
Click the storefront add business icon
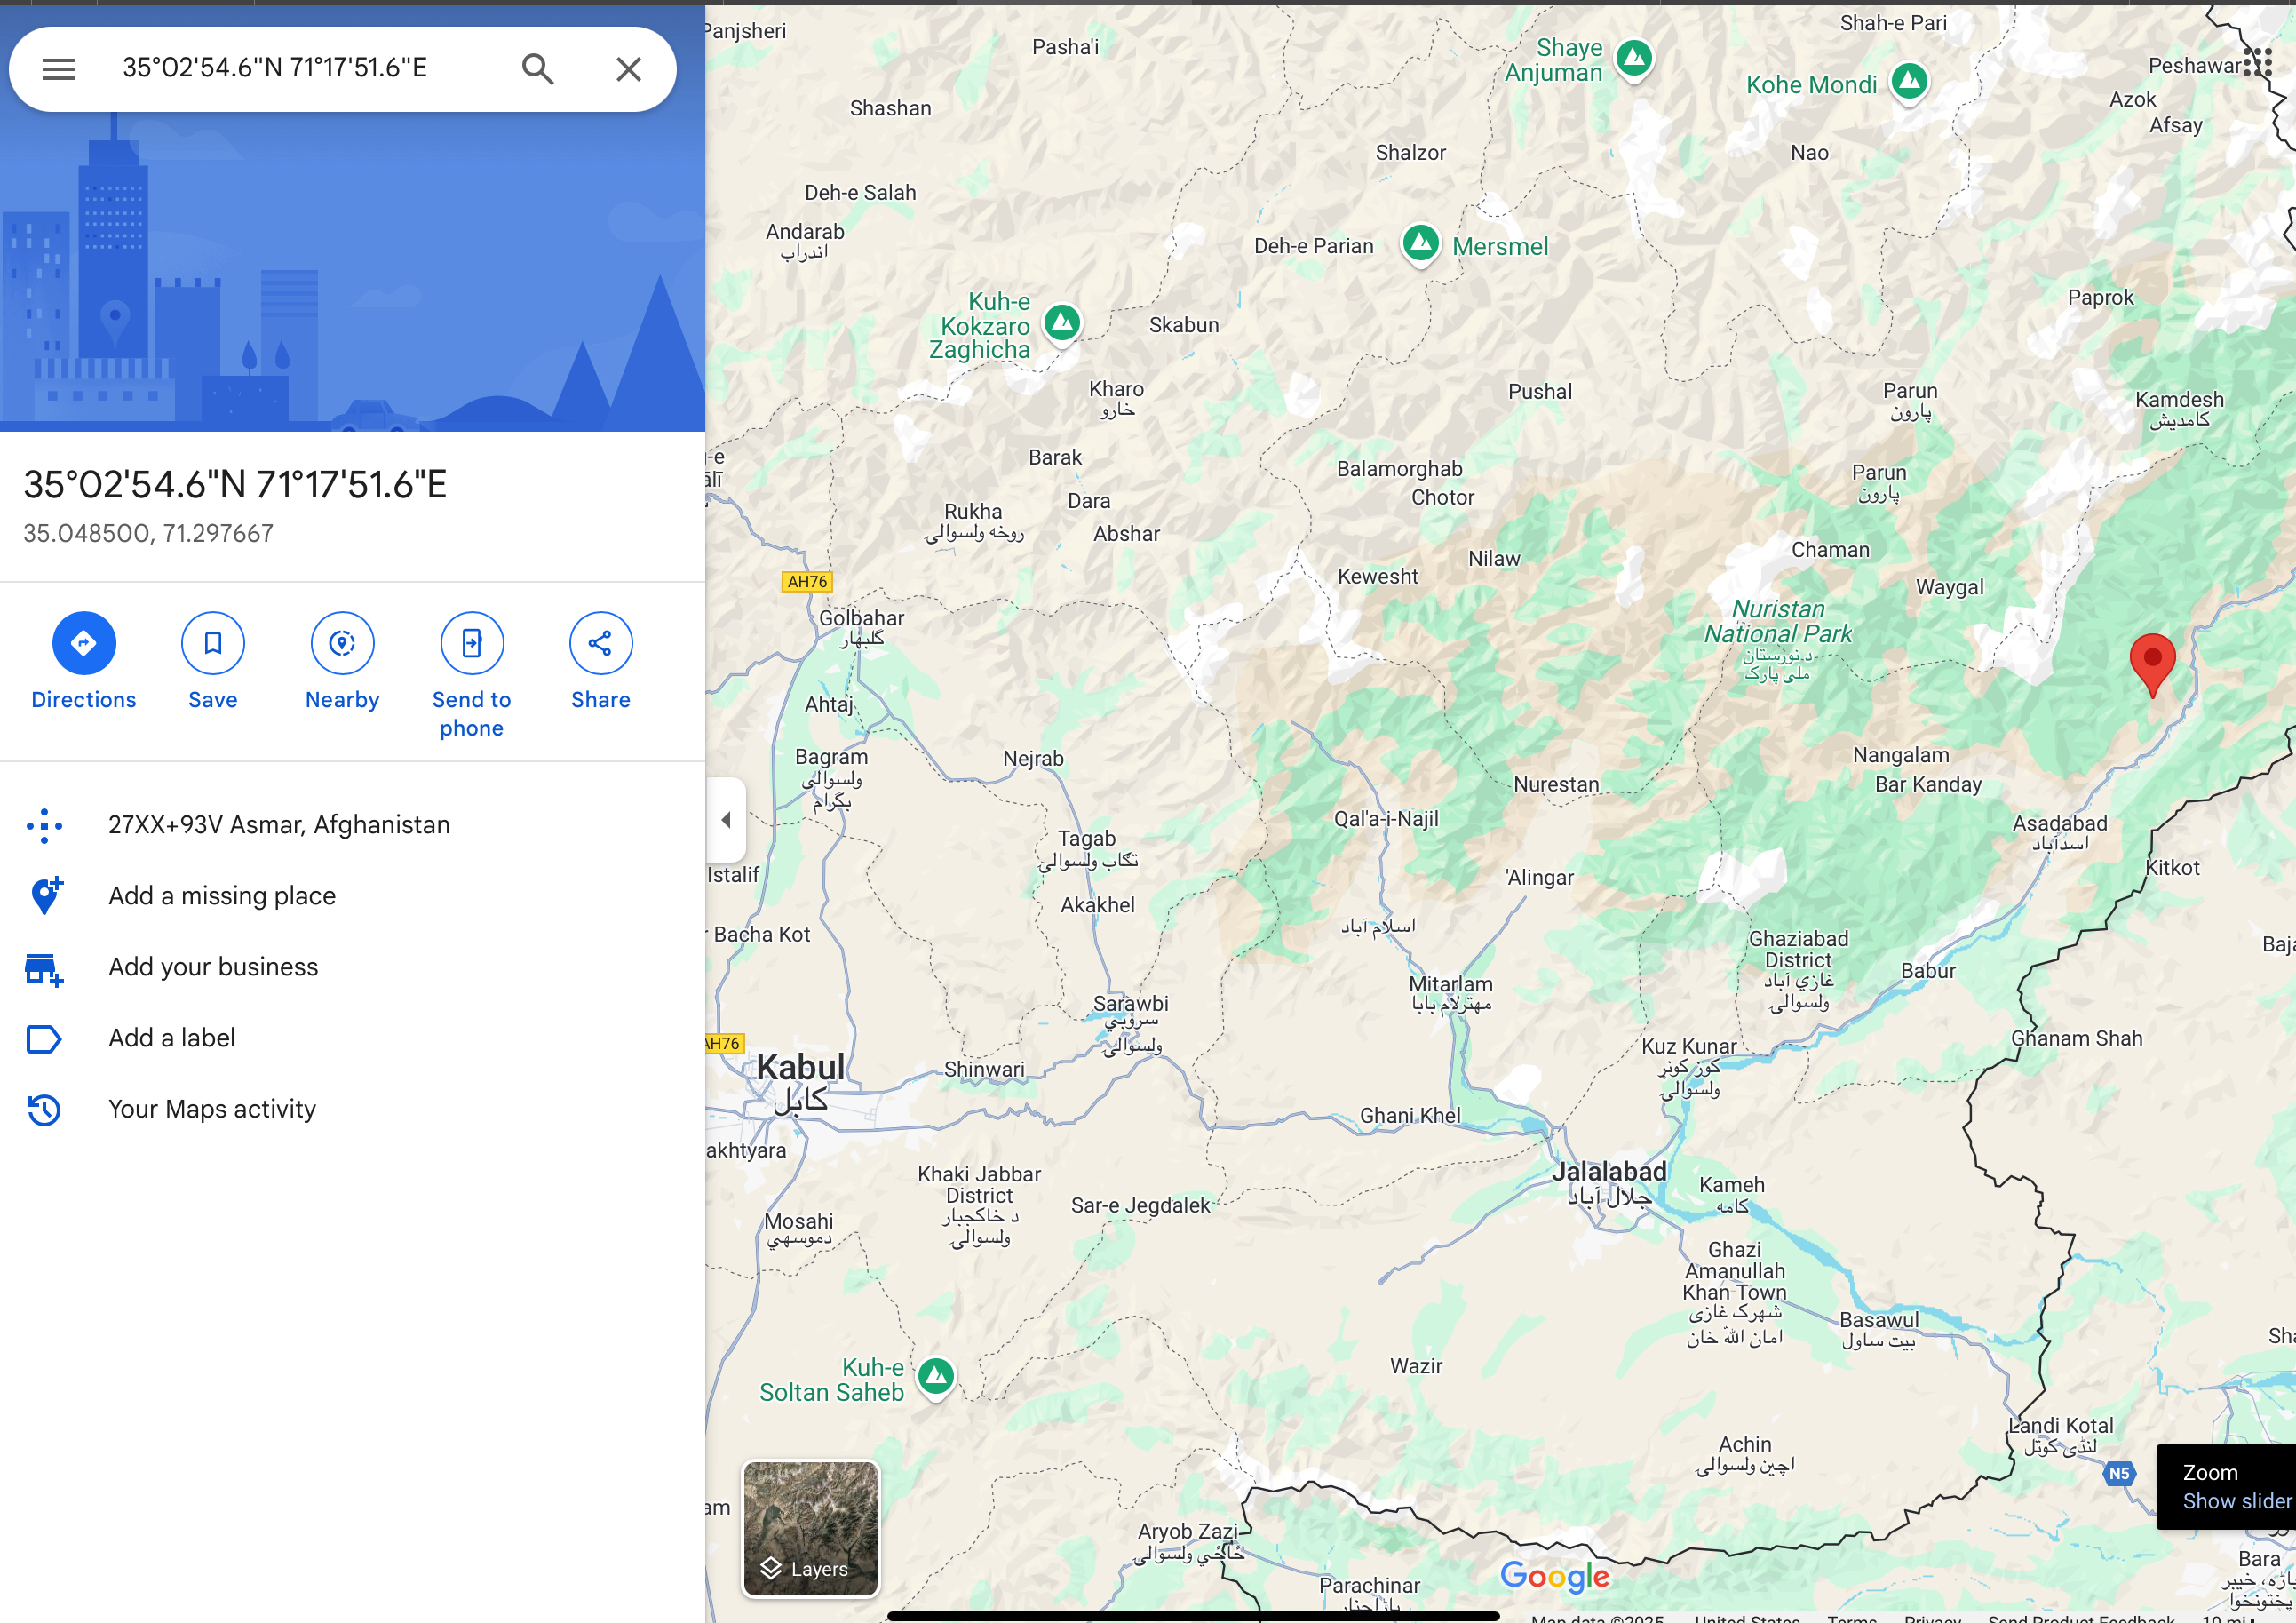45,968
